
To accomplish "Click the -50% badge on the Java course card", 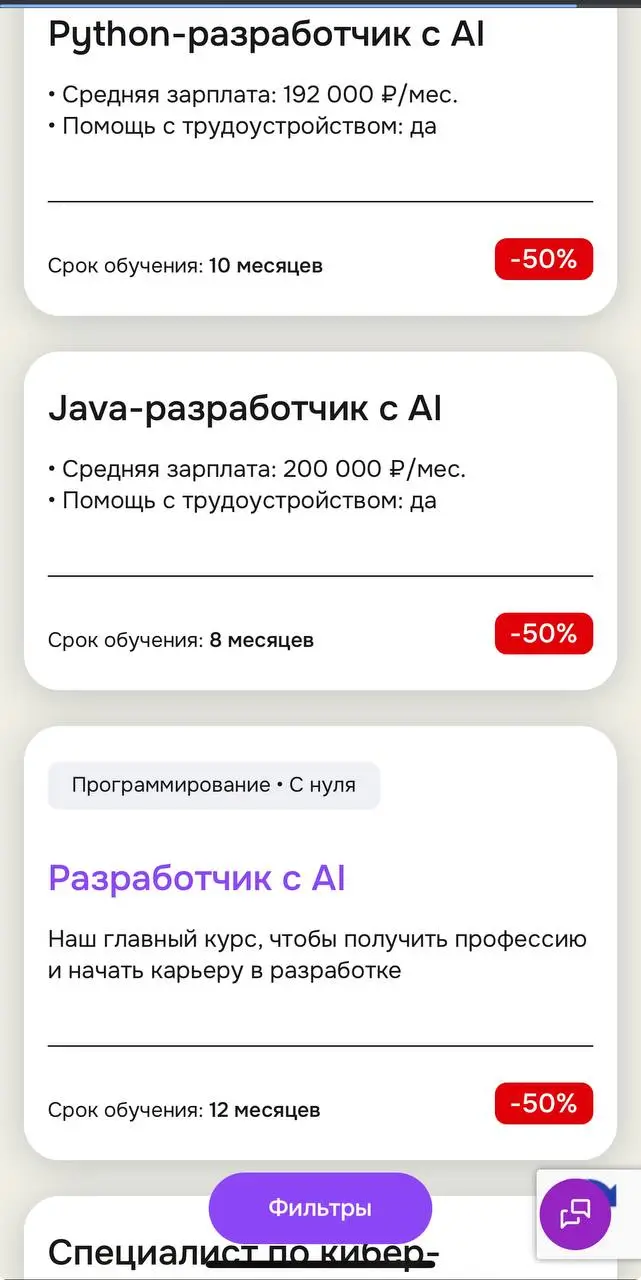I will click(543, 632).
